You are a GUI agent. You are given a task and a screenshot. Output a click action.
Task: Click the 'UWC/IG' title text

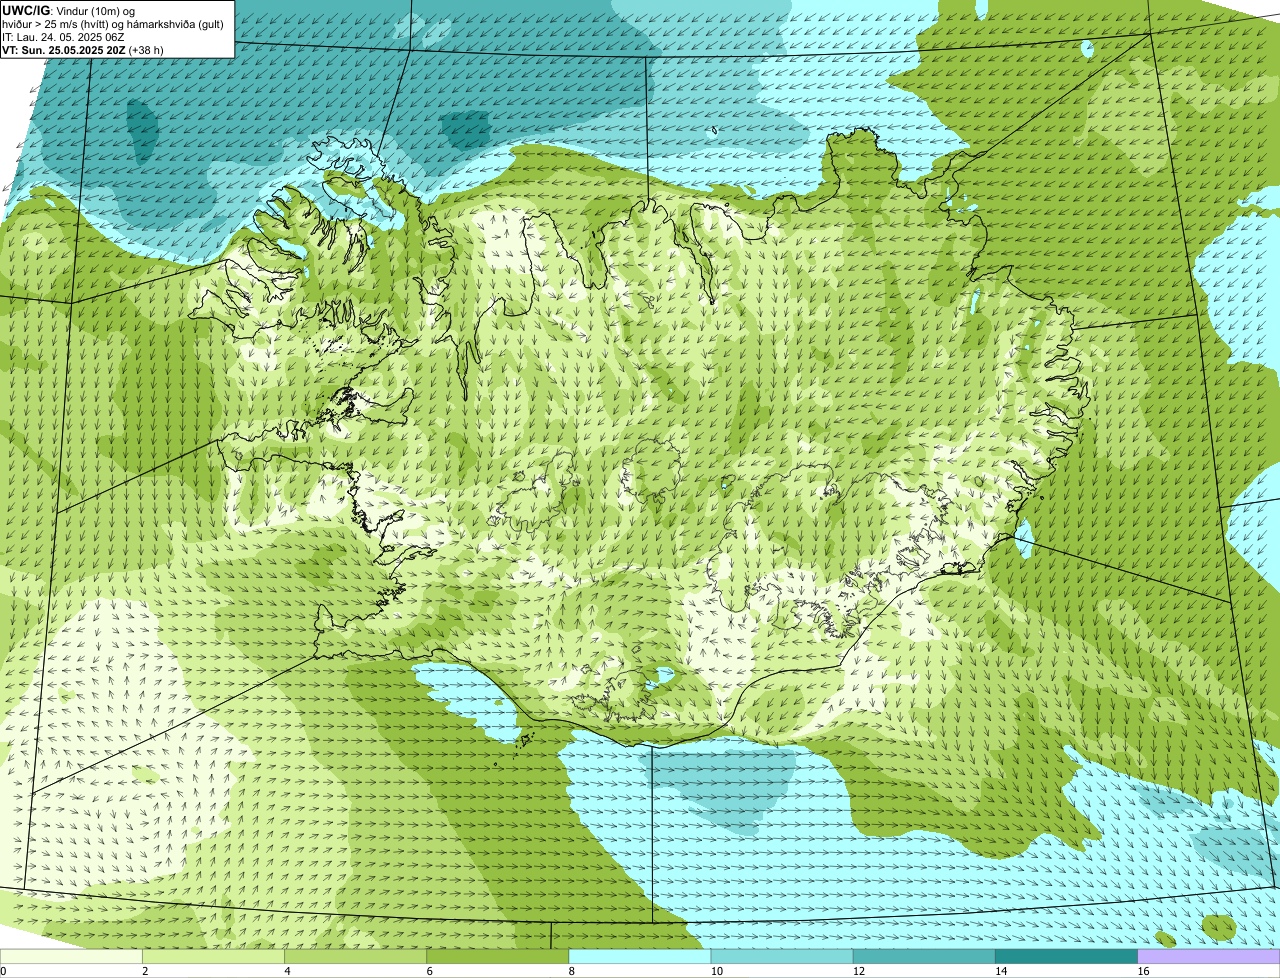[x=26, y=10]
